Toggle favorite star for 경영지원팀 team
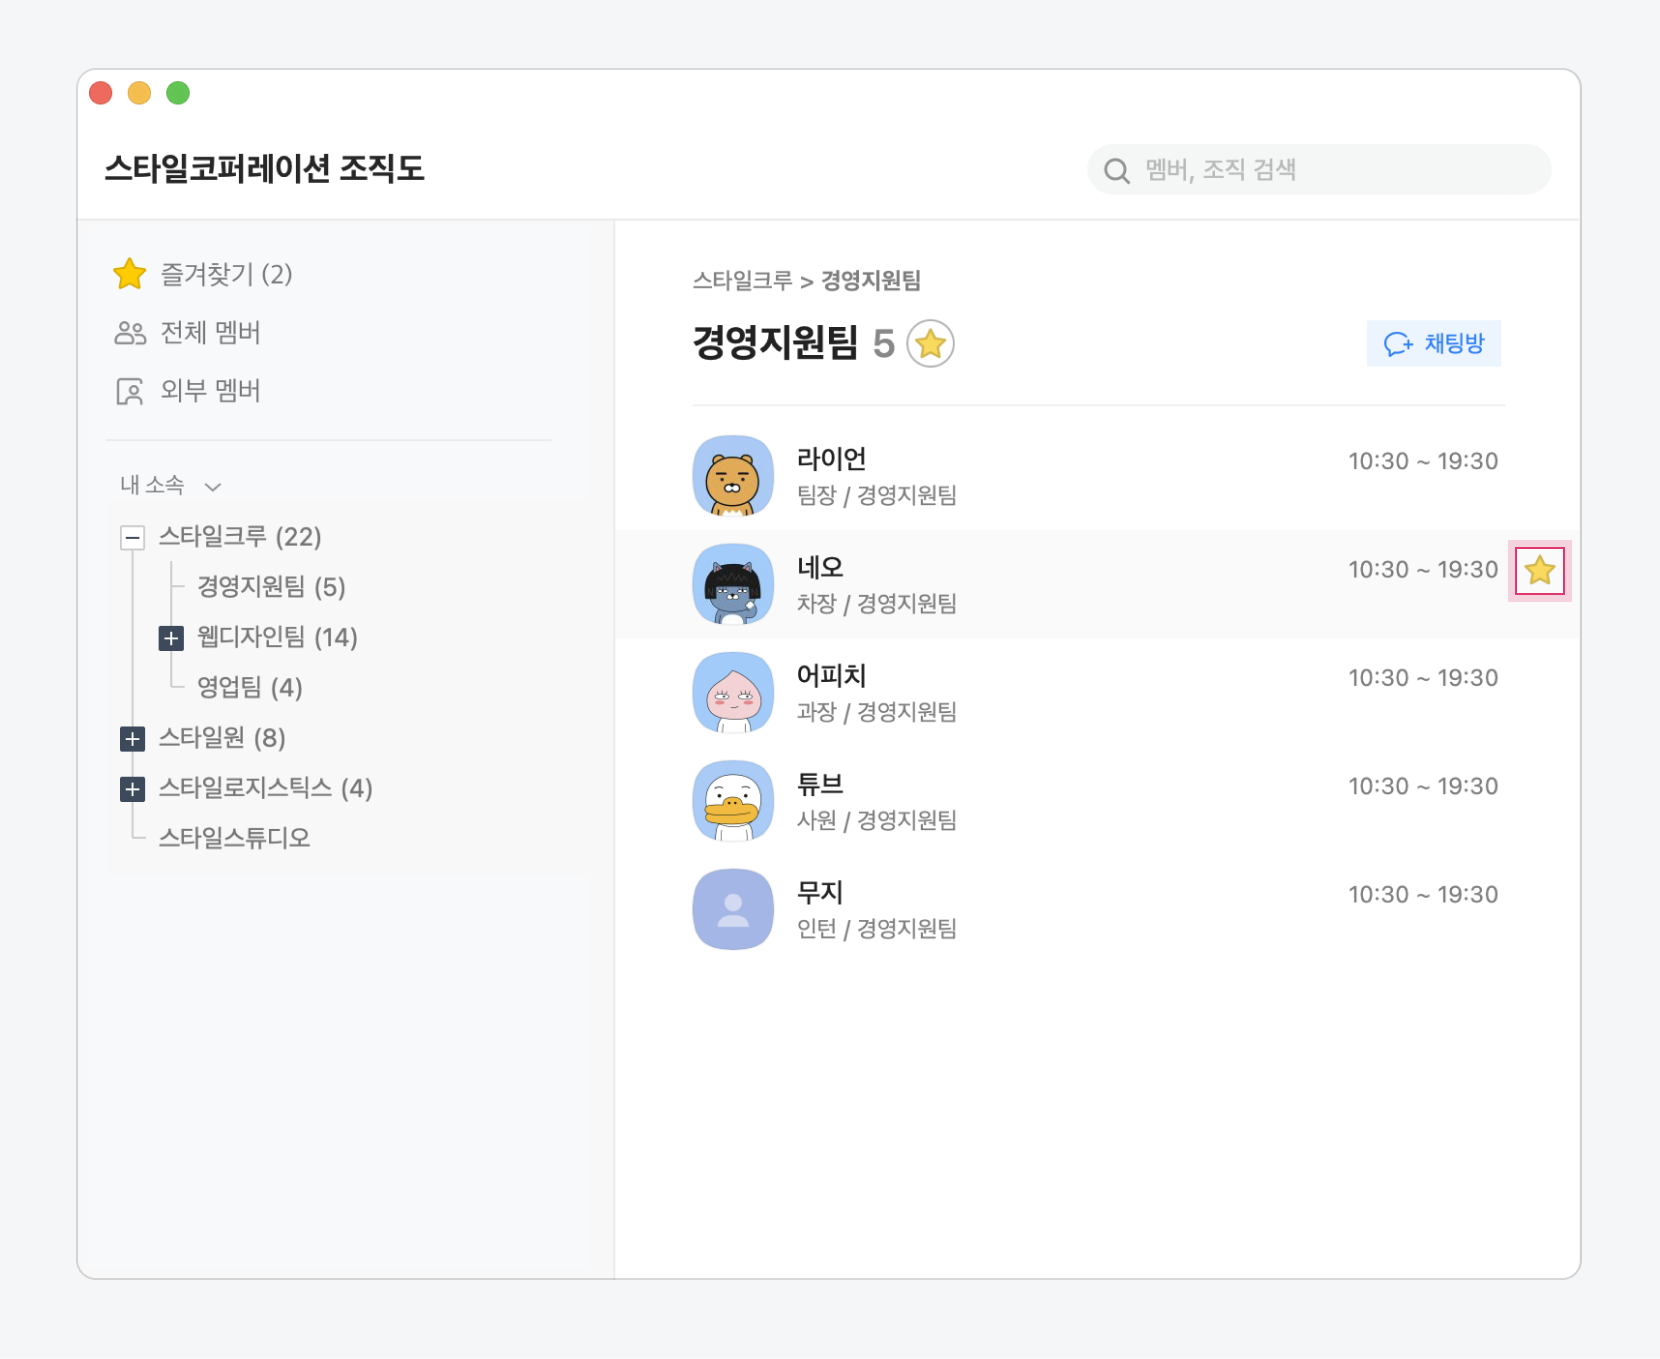Image resolution: width=1660 pixels, height=1359 pixels. (x=930, y=344)
